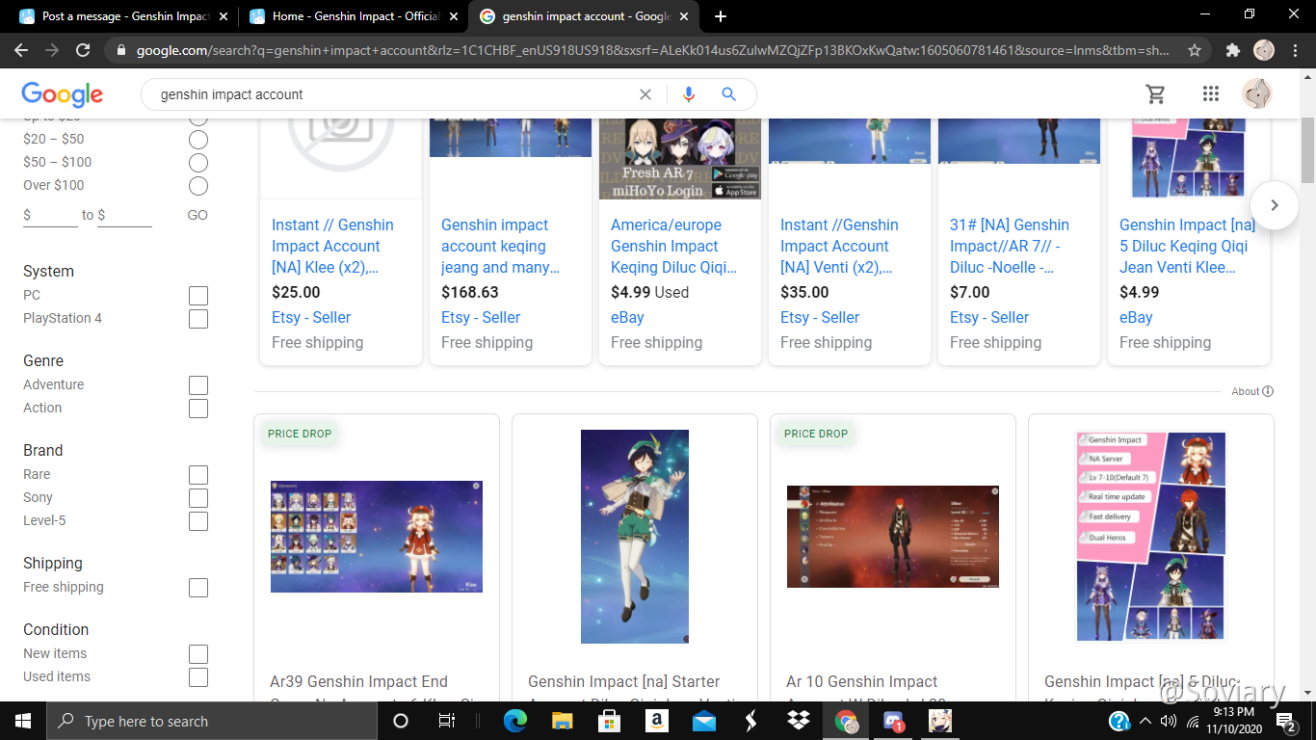Image resolution: width=1316 pixels, height=740 pixels.
Task: Check the Action genre filter
Action: coord(198,408)
